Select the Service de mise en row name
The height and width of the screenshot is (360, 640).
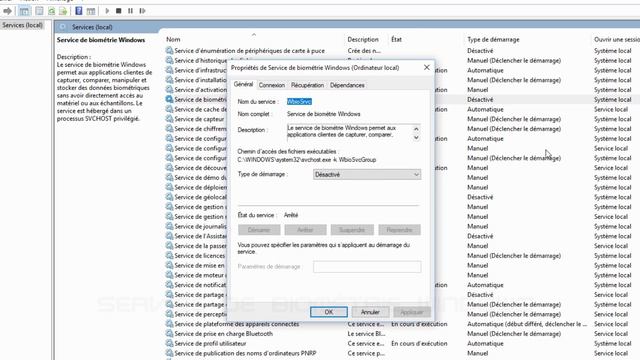point(199,265)
